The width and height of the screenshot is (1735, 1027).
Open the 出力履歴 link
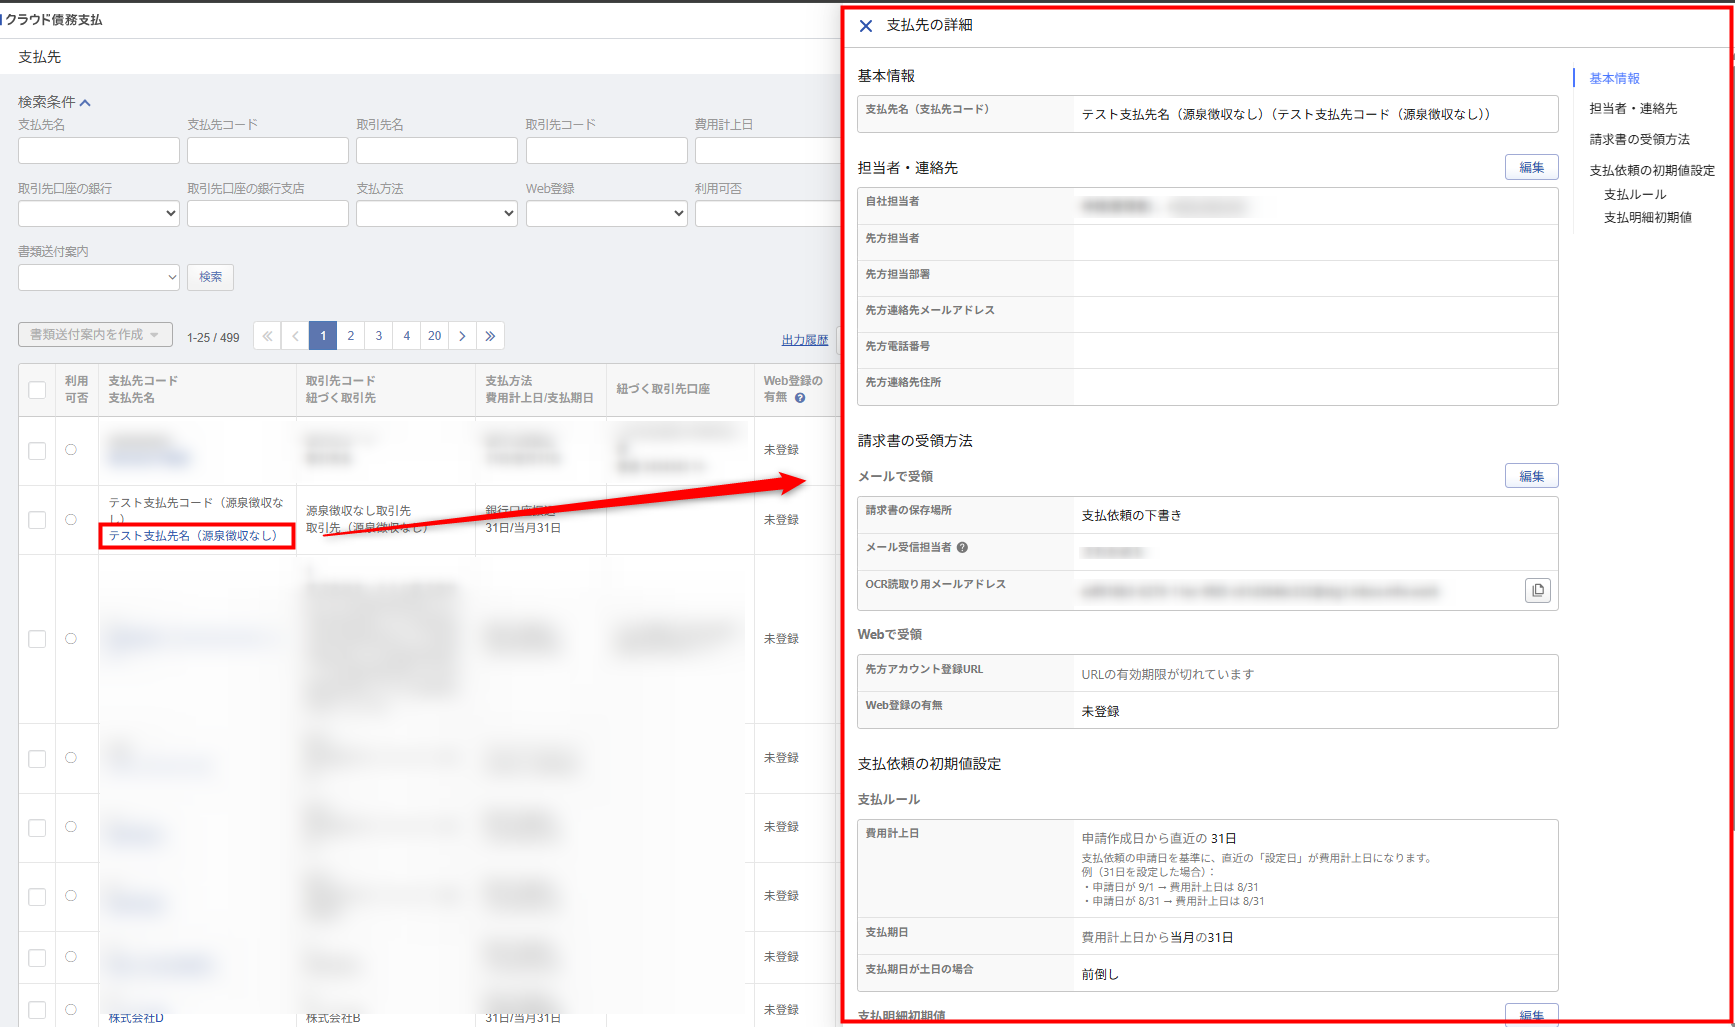click(804, 340)
